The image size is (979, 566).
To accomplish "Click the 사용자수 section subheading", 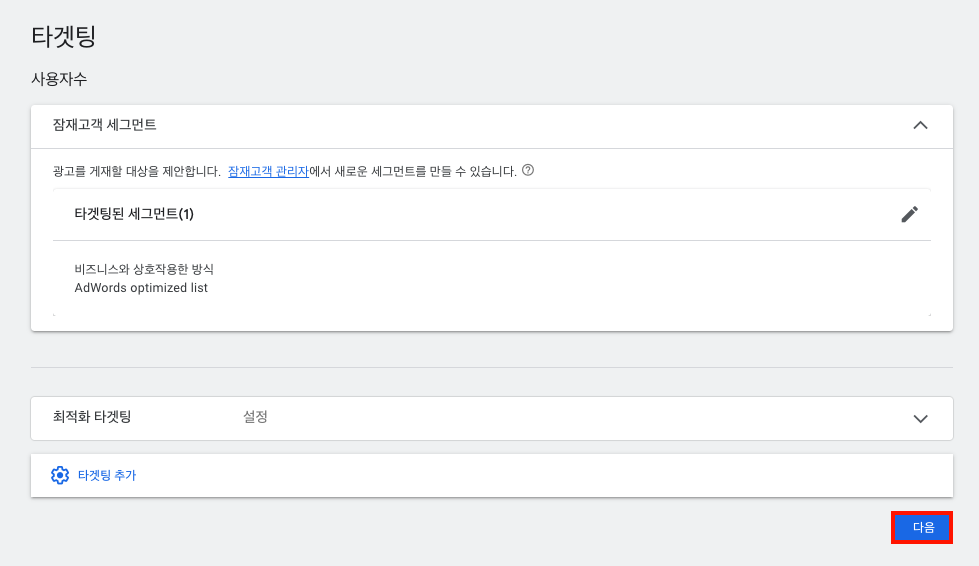I will pos(59,79).
